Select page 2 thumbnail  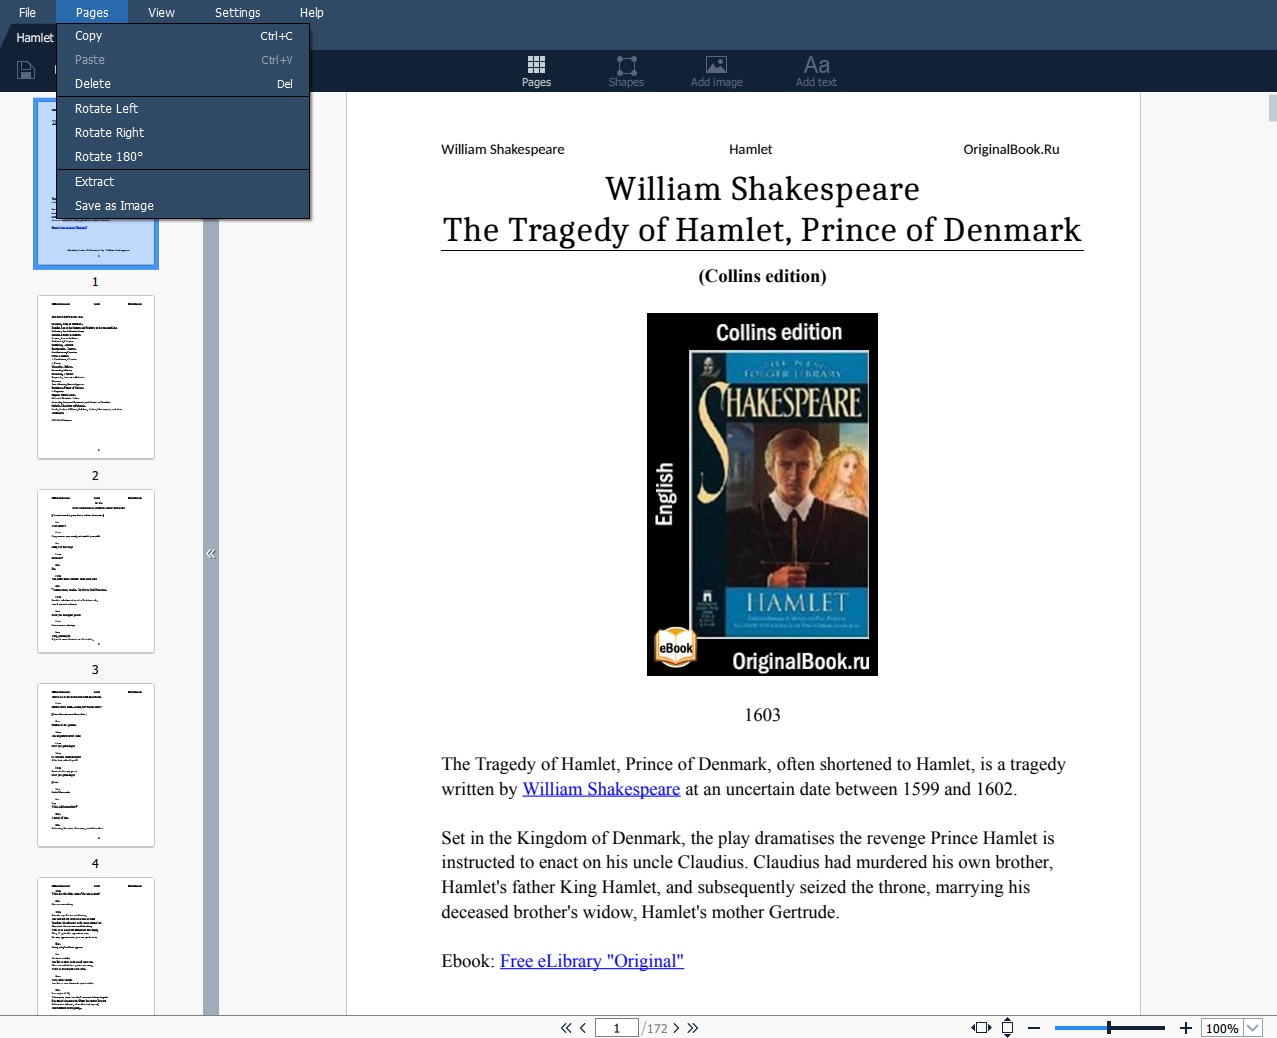tap(96, 377)
